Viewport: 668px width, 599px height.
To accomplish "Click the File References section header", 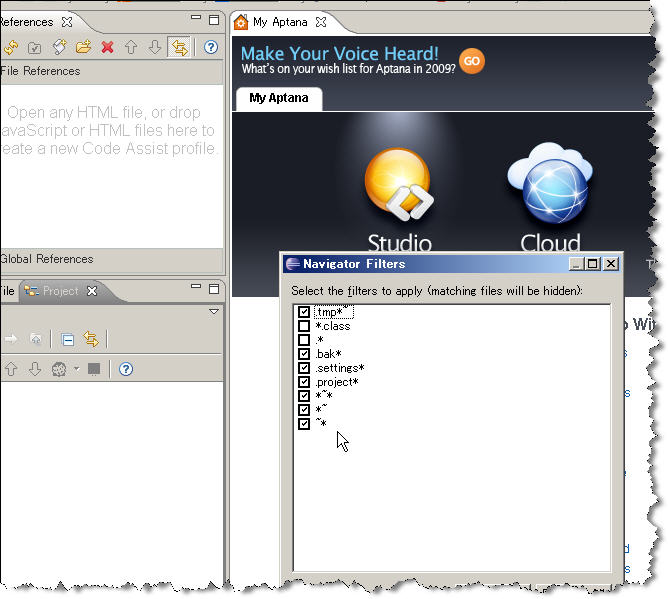I will pyautogui.click(x=112, y=71).
